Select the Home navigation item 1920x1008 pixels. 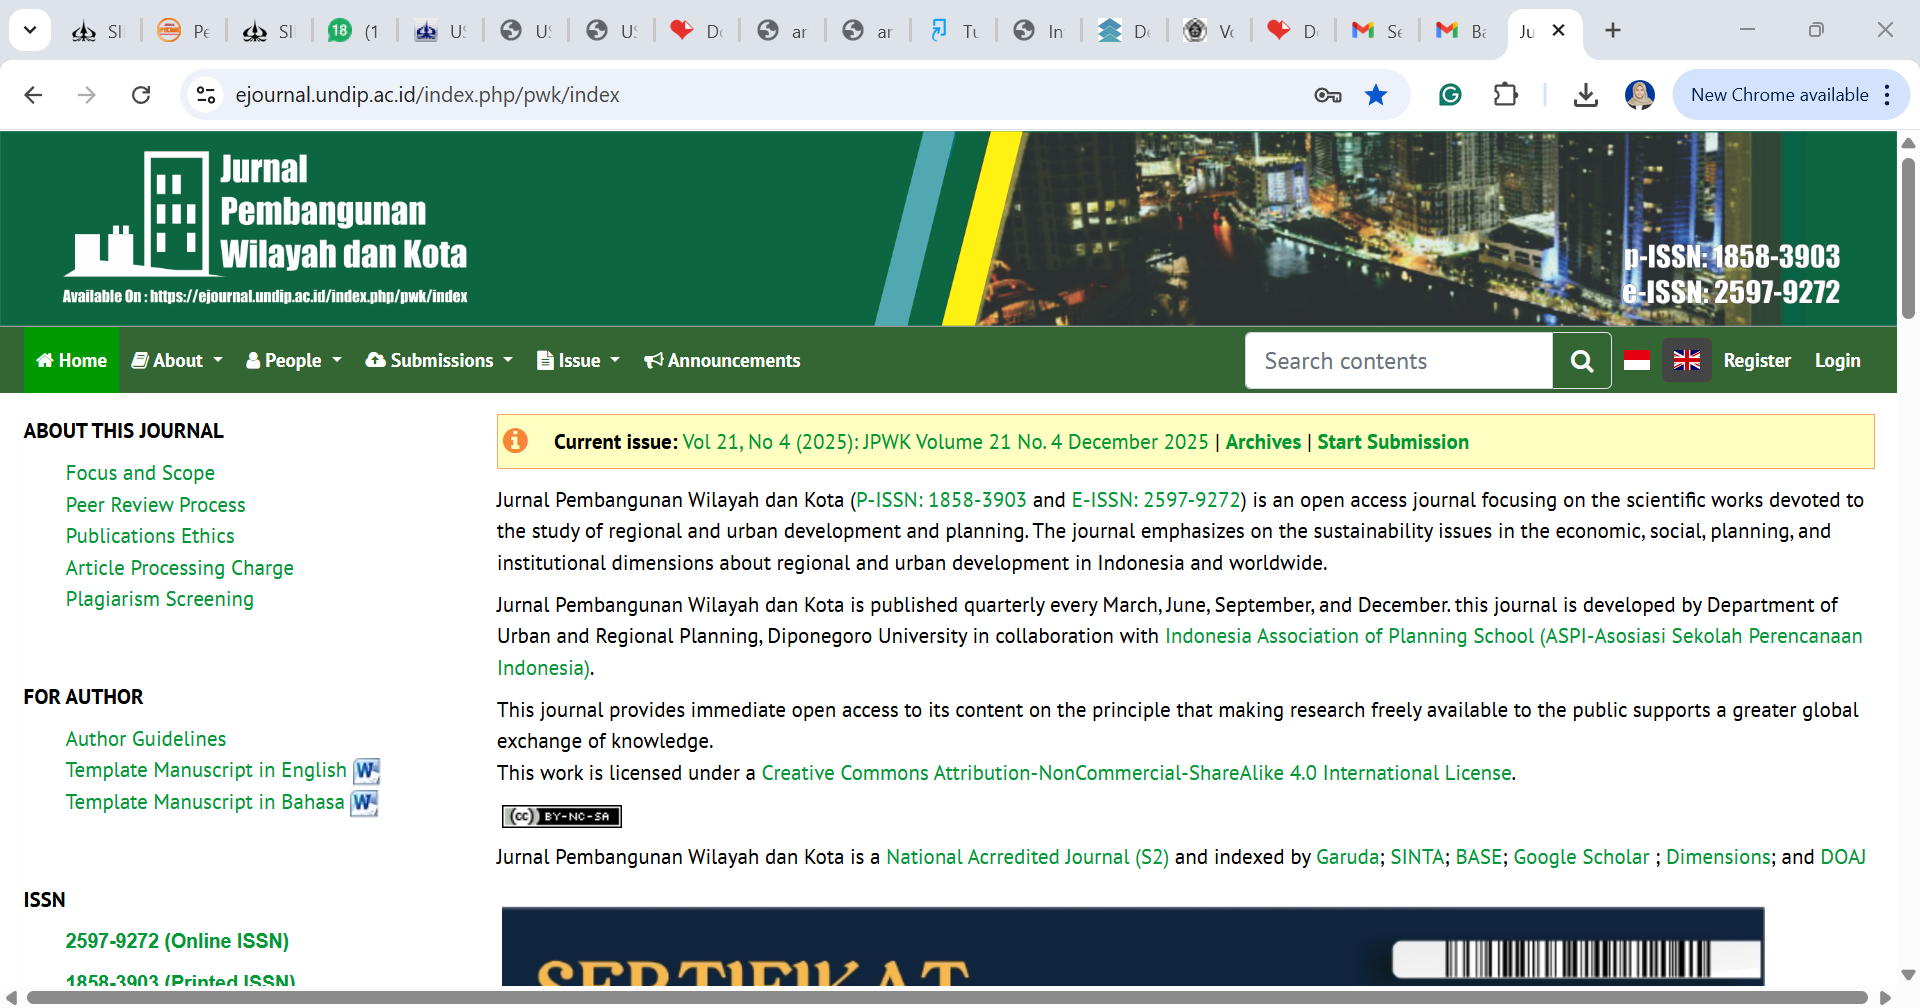coord(71,361)
